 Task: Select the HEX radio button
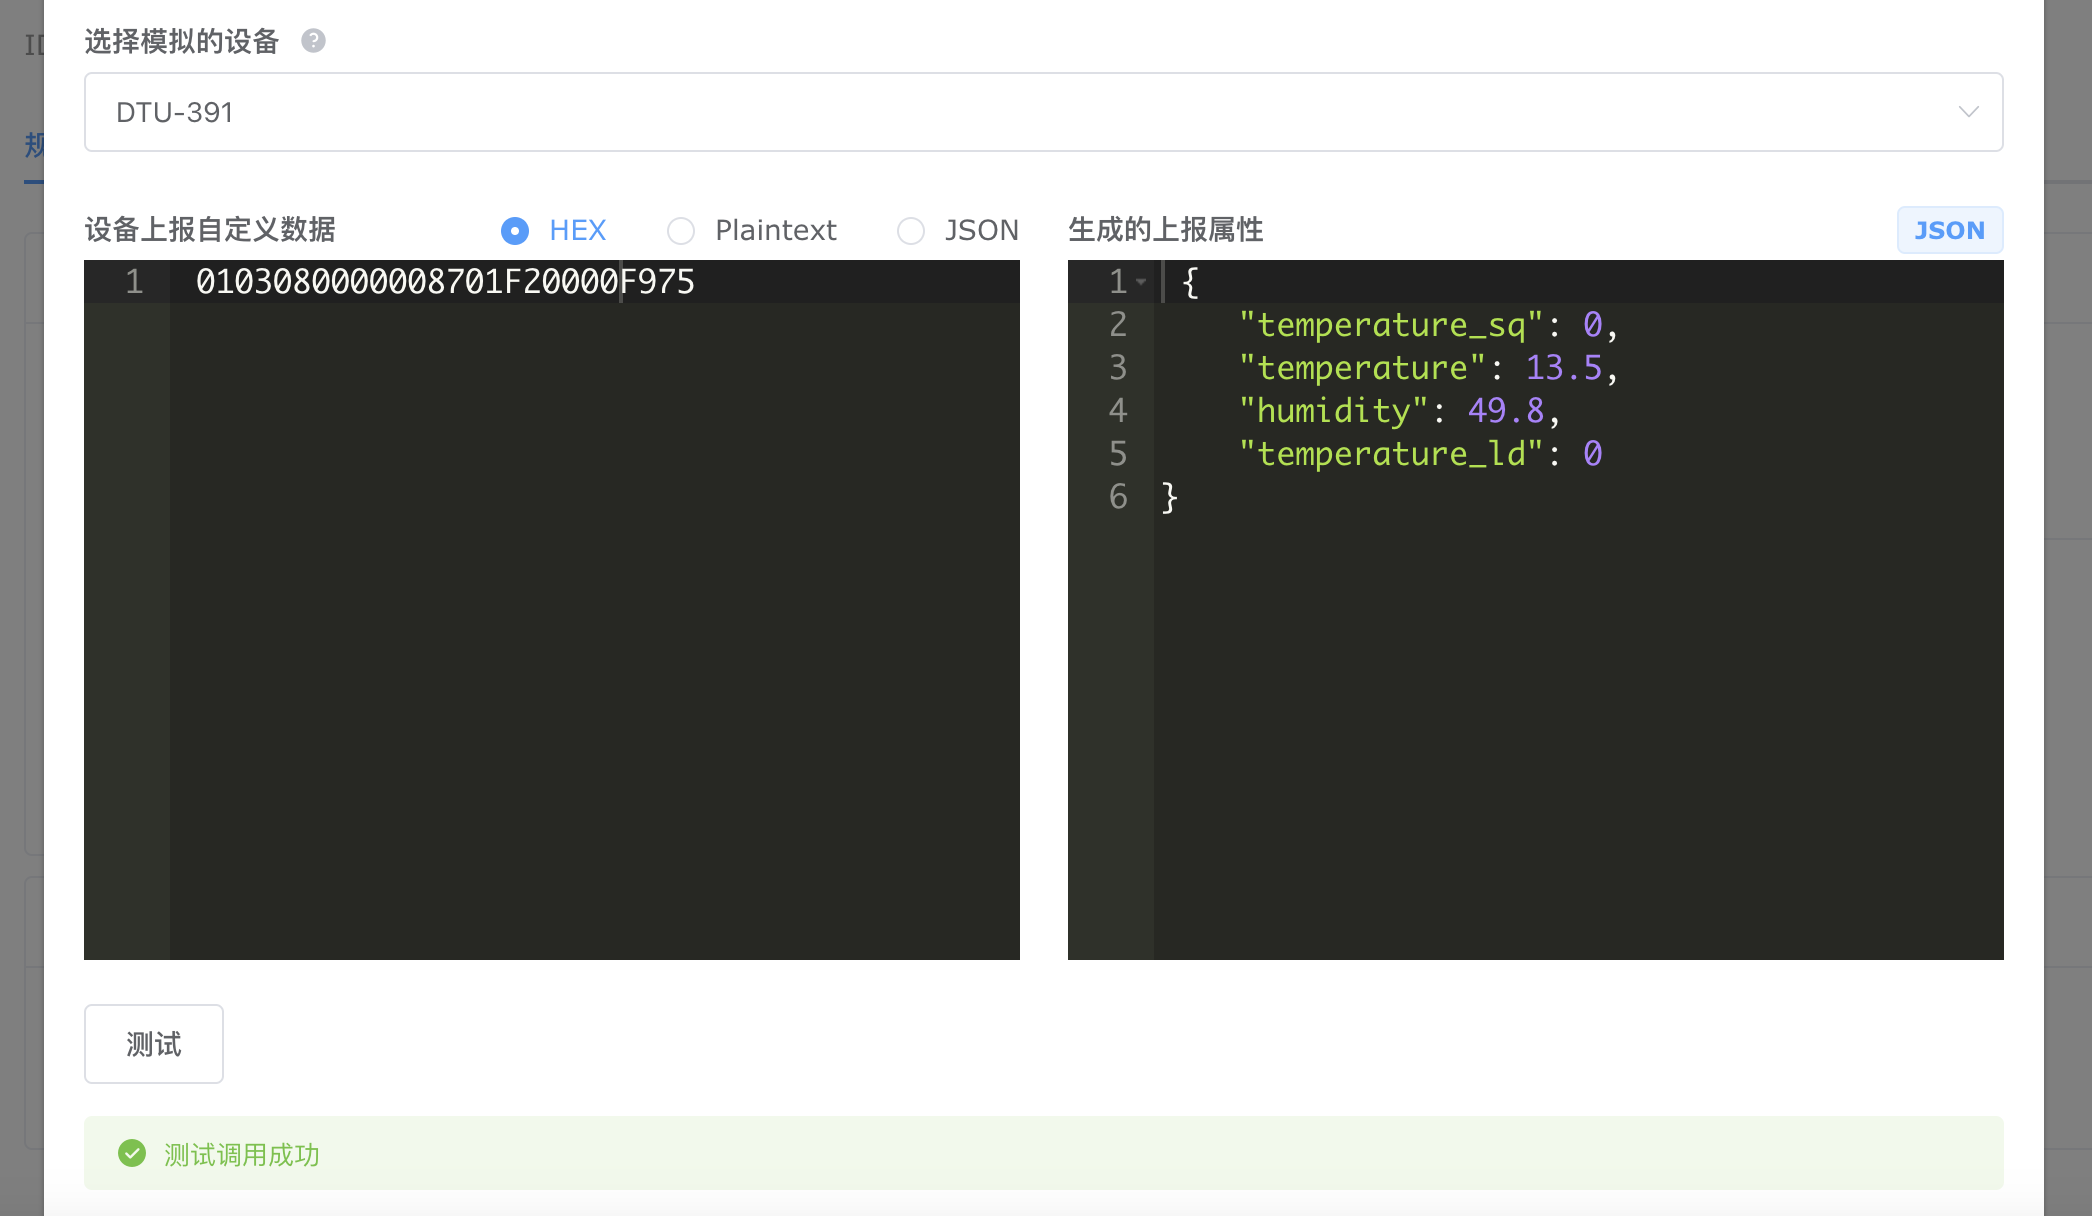click(514, 231)
